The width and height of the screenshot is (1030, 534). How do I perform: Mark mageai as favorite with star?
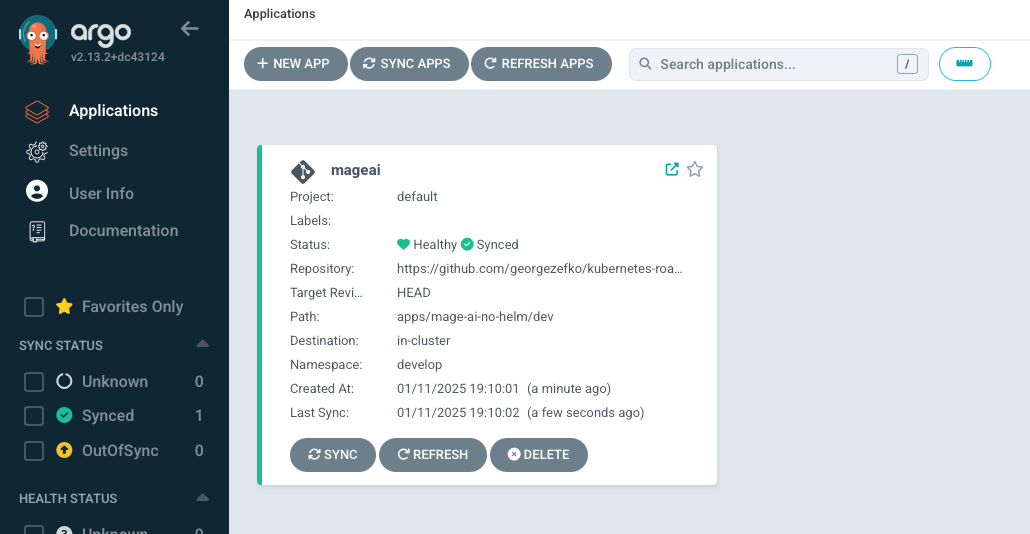tap(694, 169)
